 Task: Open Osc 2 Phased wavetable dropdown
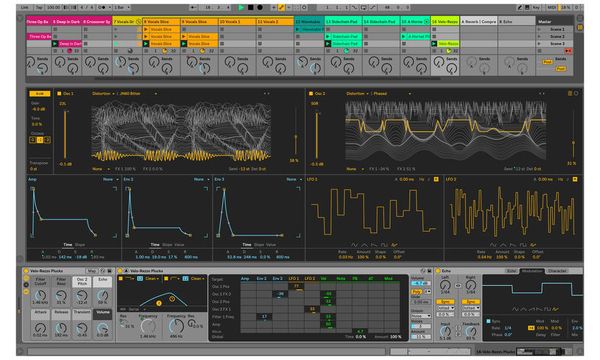pyautogui.click(x=392, y=93)
